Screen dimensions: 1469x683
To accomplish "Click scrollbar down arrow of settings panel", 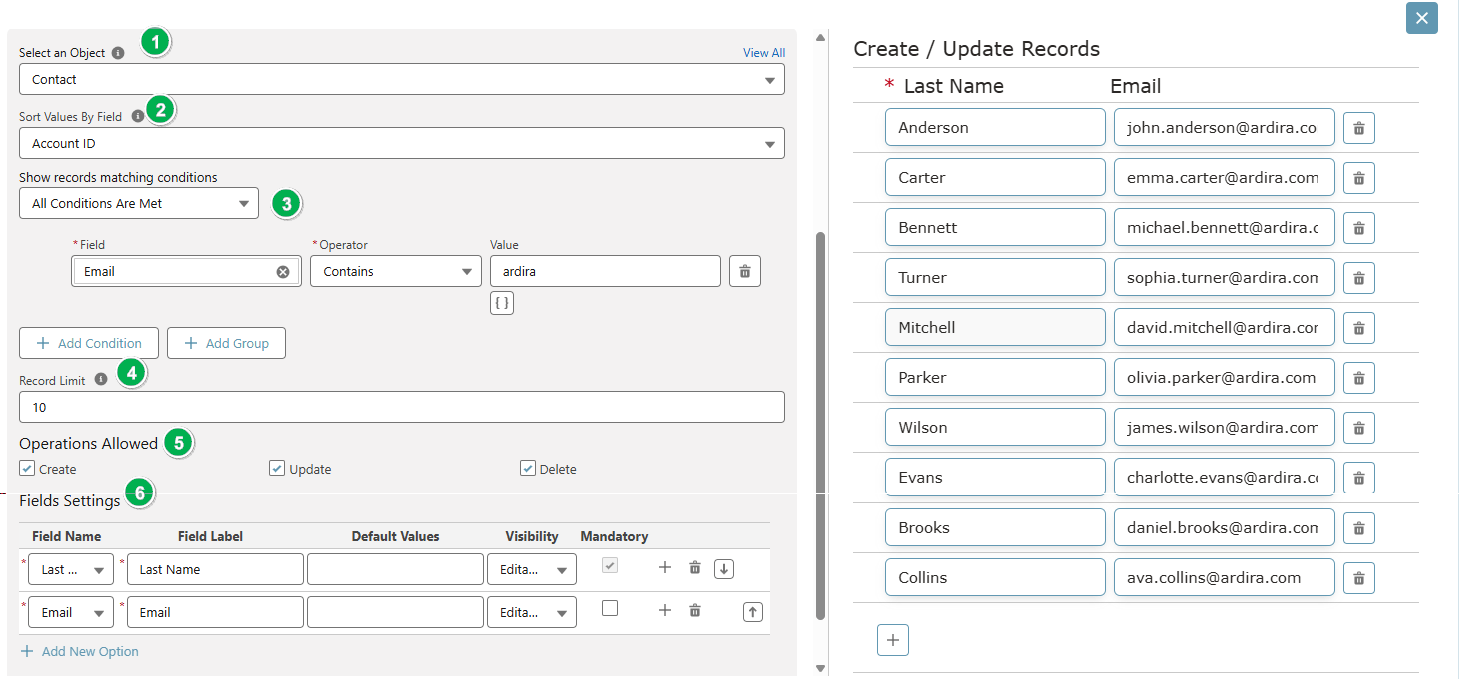I will [821, 668].
